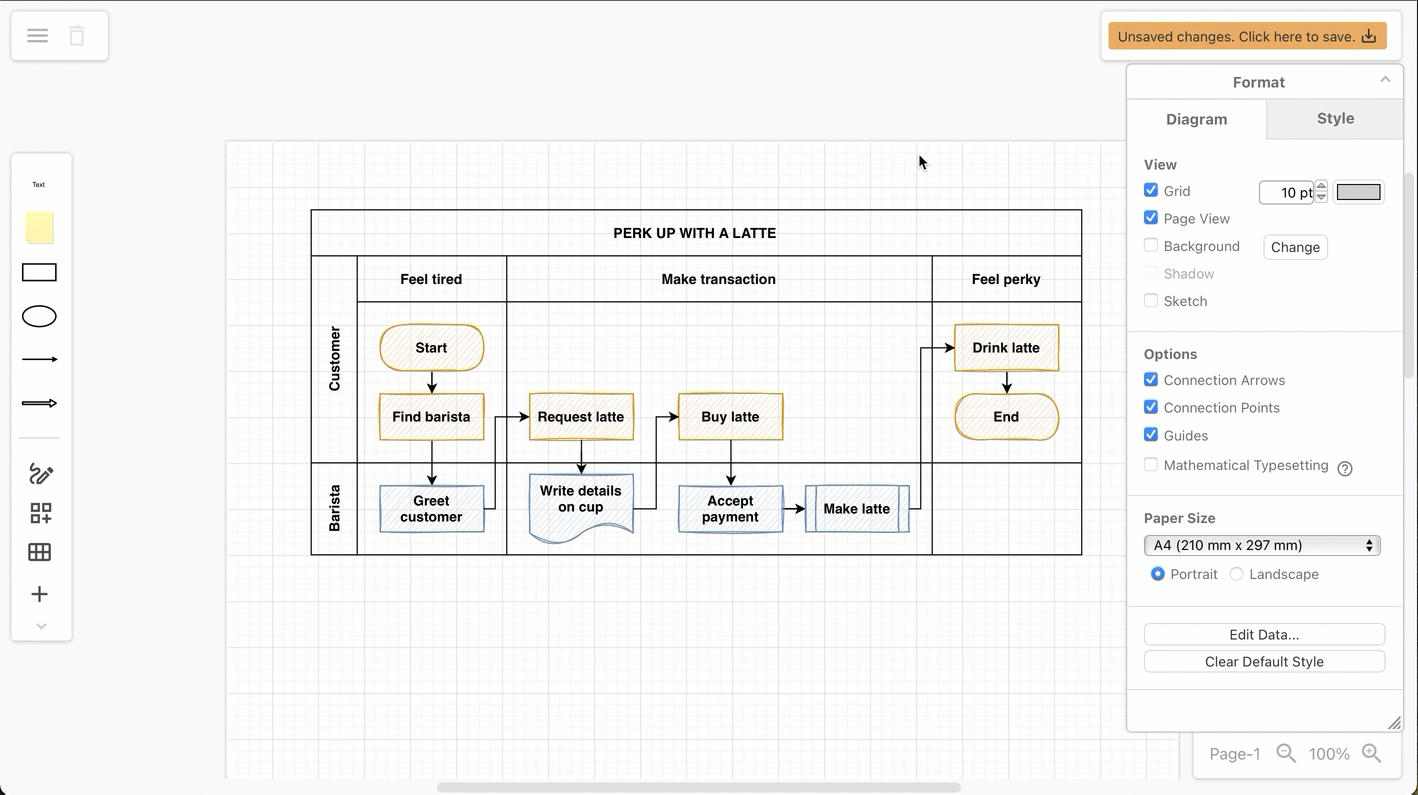Disable the Grid view option
This screenshot has height=795, width=1418.
tap(1150, 190)
